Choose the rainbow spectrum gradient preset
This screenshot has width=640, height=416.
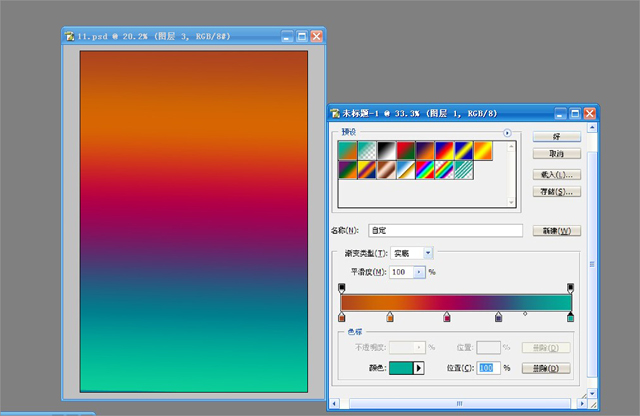(425, 170)
